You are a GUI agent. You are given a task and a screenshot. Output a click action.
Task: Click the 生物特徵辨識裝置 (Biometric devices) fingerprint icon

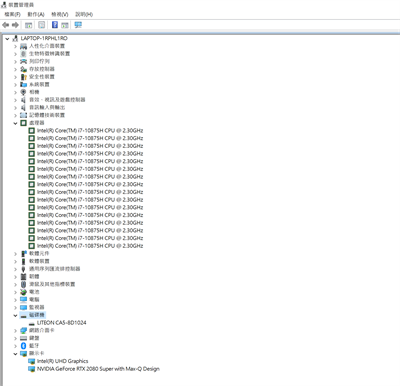[23, 54]
